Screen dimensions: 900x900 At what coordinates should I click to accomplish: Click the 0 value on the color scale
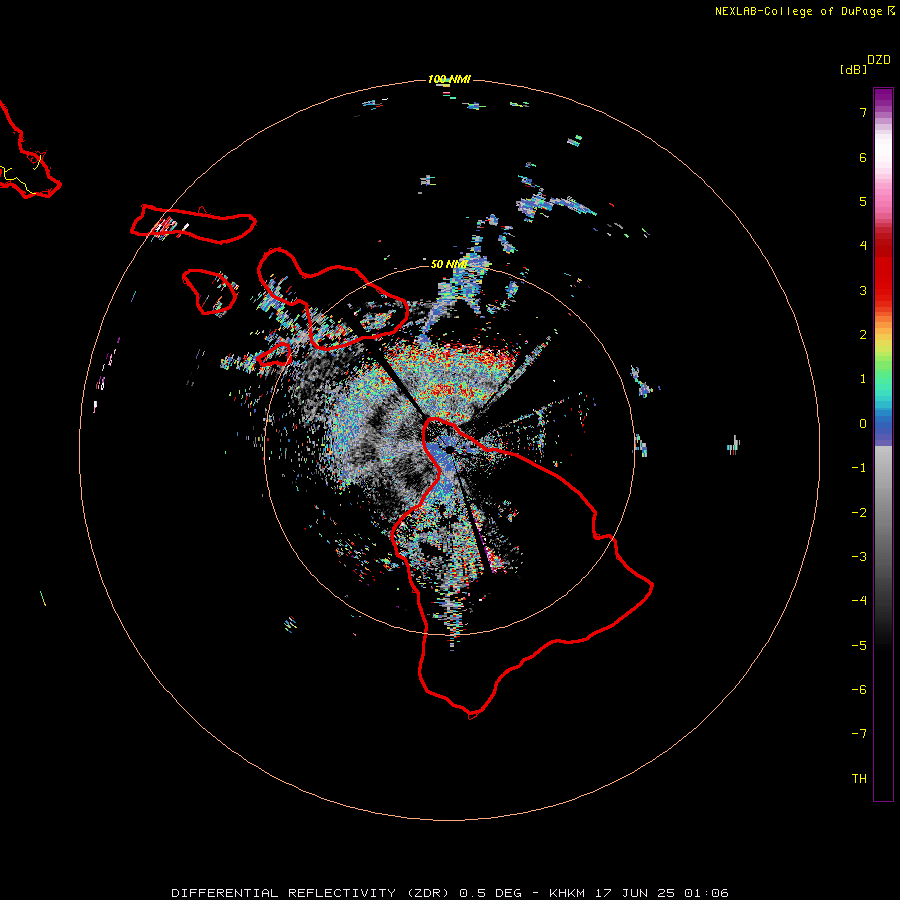click(x=863, y=424)
